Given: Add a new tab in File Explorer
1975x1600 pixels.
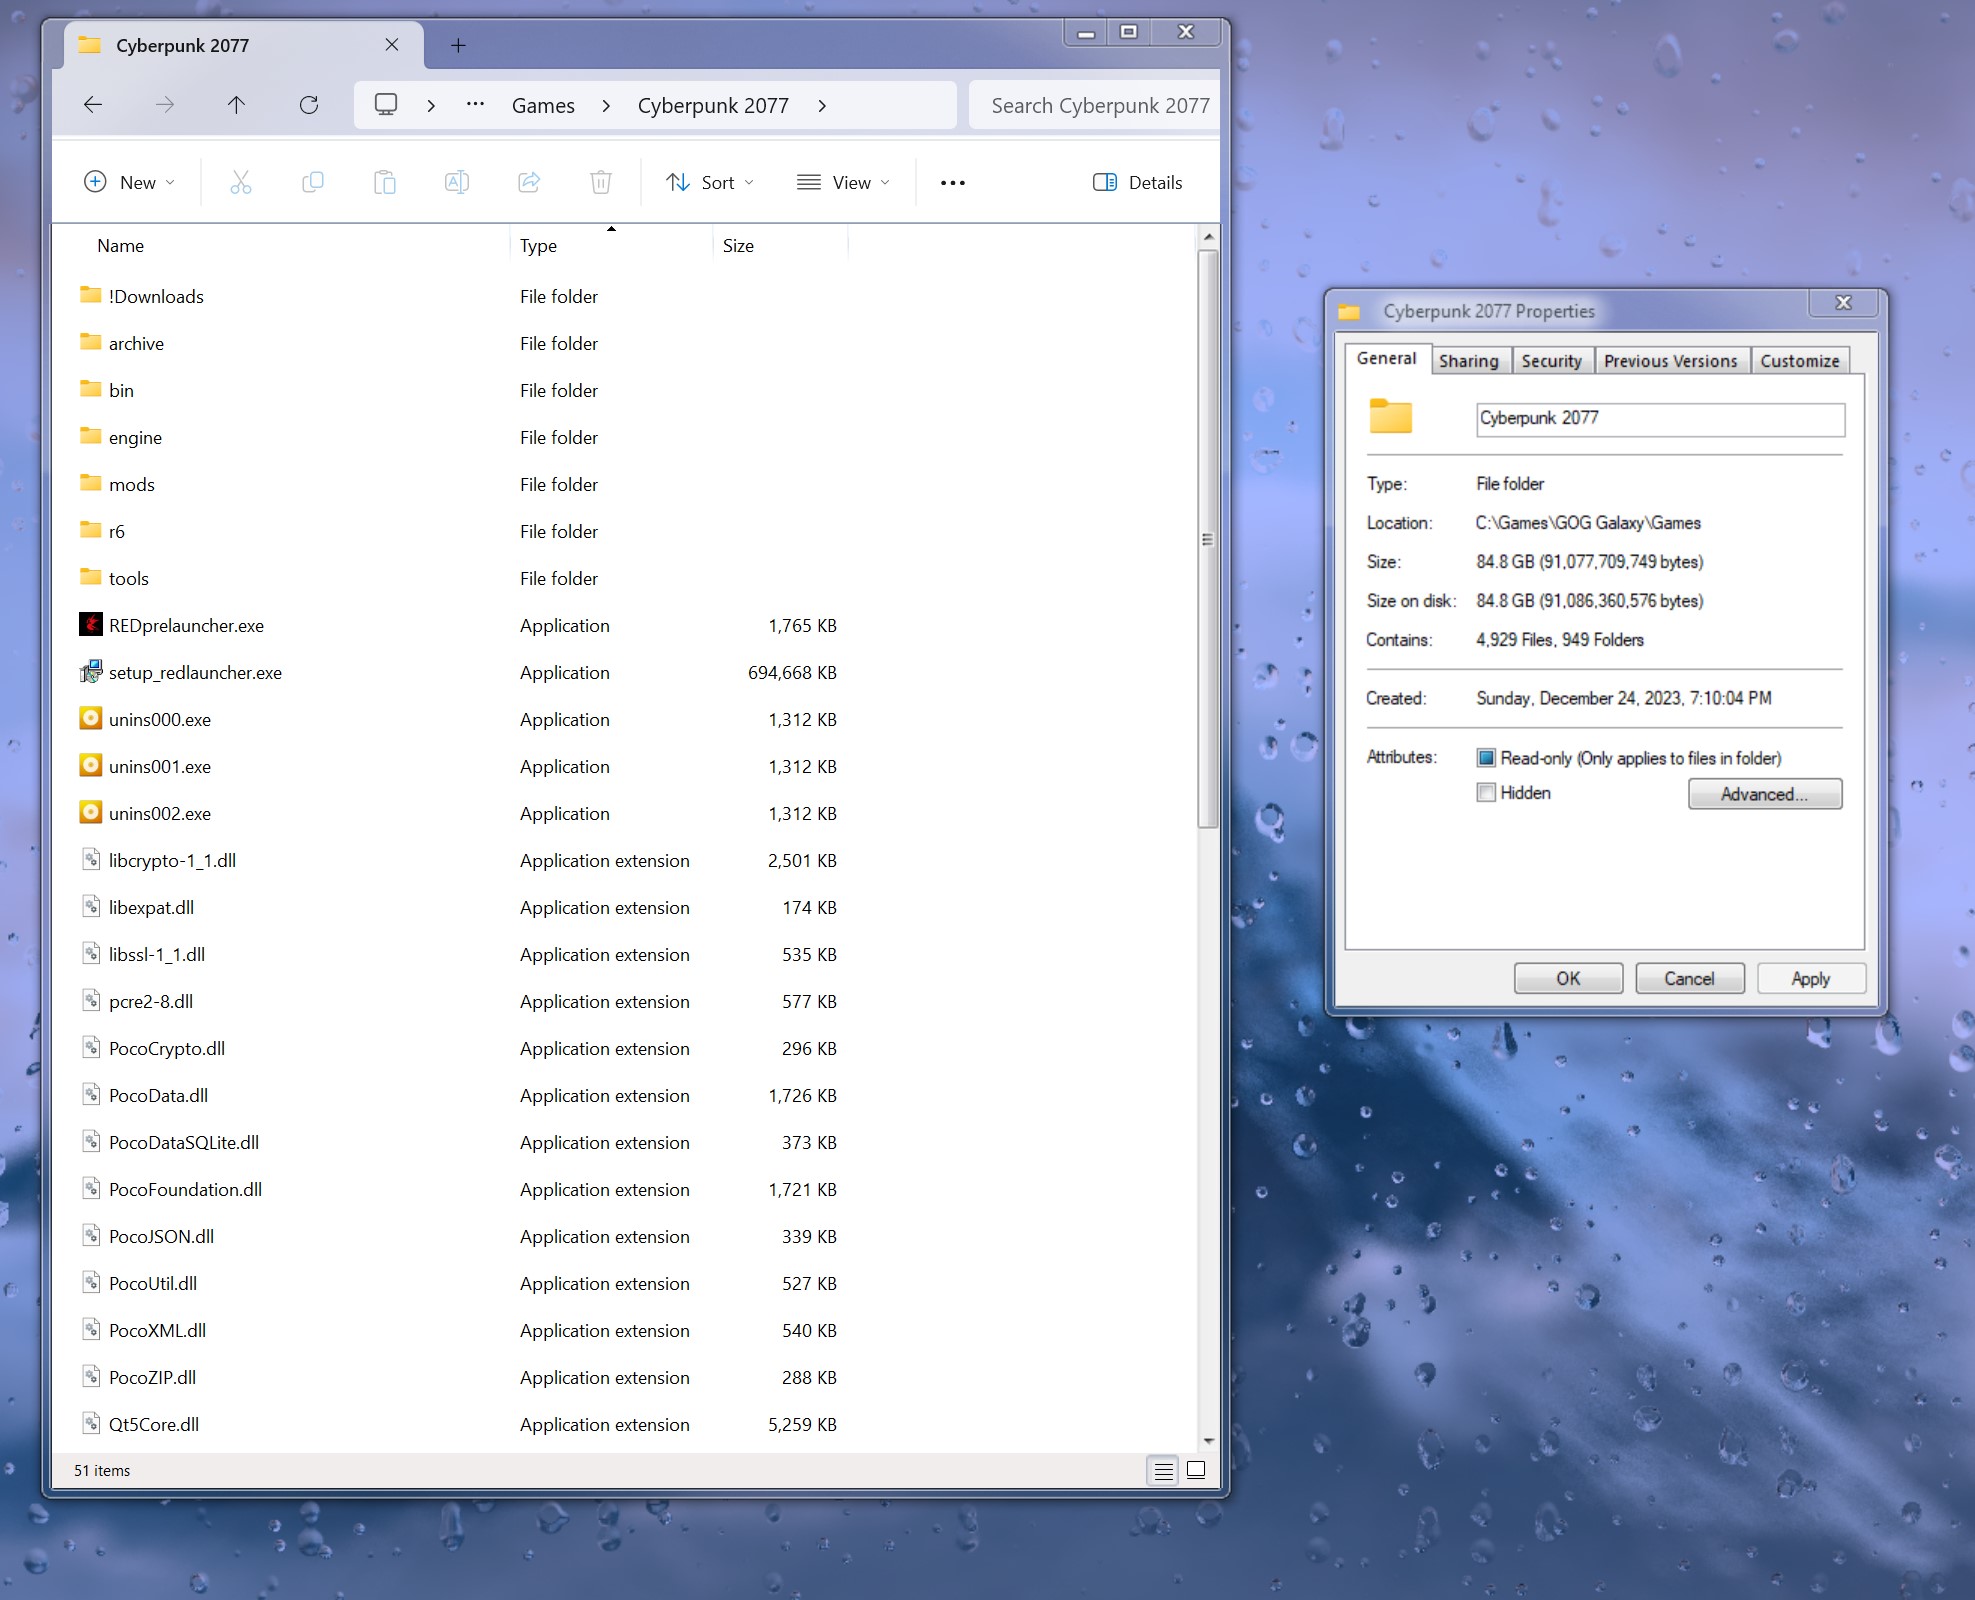Looking at the screenshot, I should click(458, 45).
